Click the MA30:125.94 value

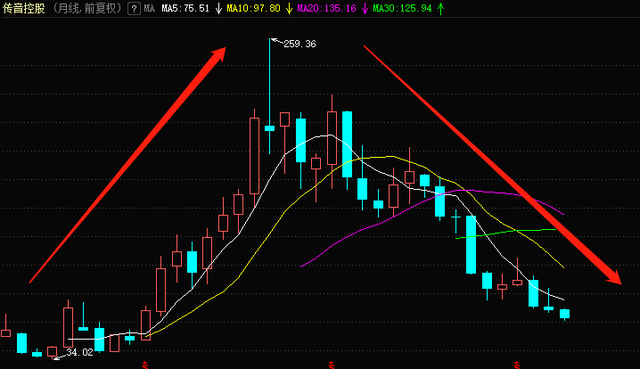click(402, 8)
